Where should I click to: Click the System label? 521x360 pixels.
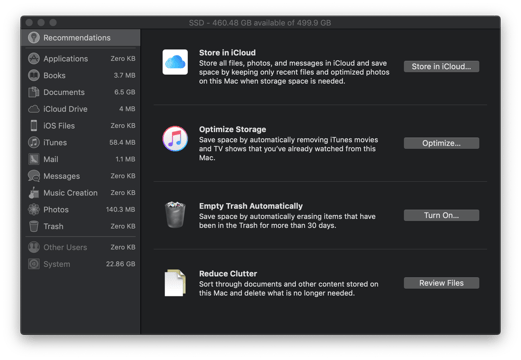point(57,264)
